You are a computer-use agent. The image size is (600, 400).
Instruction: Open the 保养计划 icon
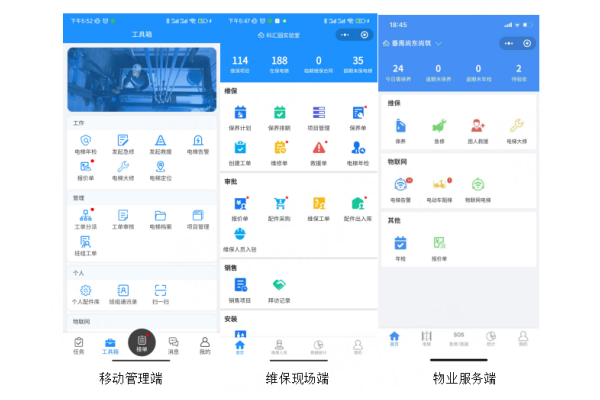point(240,113)
